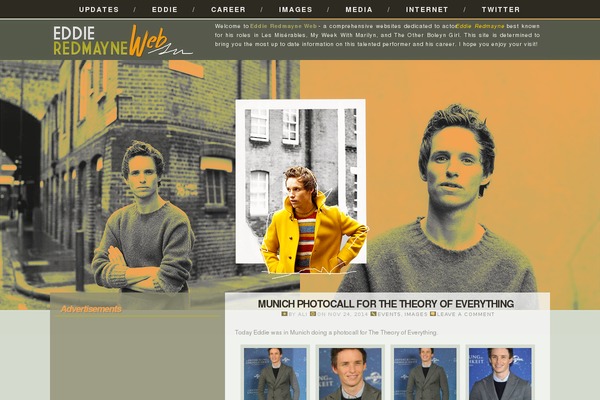The height and width of the screenshot is (400, 600).
Task: Open the Media menu item
Action: [359, 10]
